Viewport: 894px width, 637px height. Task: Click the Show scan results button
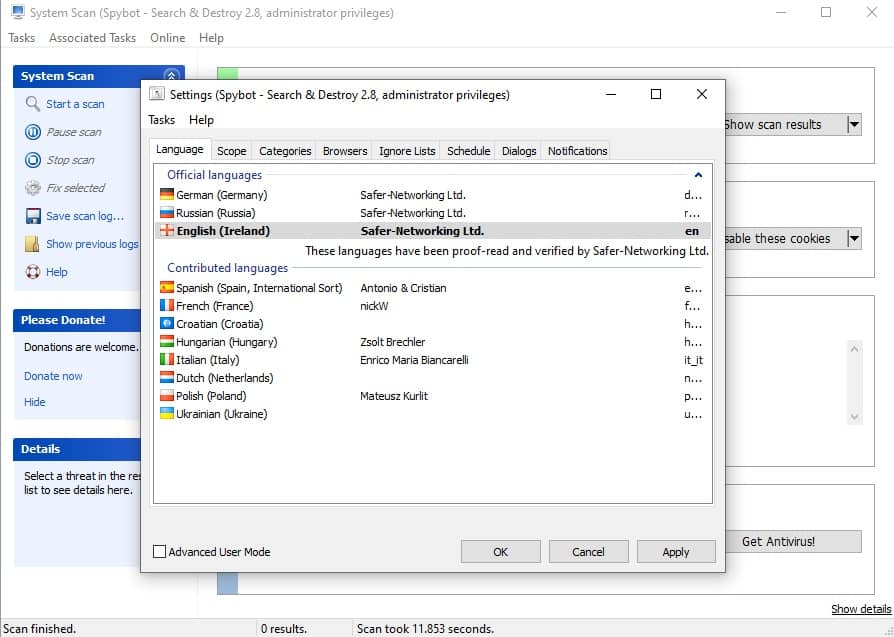pyautogui.click(x=785, y=124)
